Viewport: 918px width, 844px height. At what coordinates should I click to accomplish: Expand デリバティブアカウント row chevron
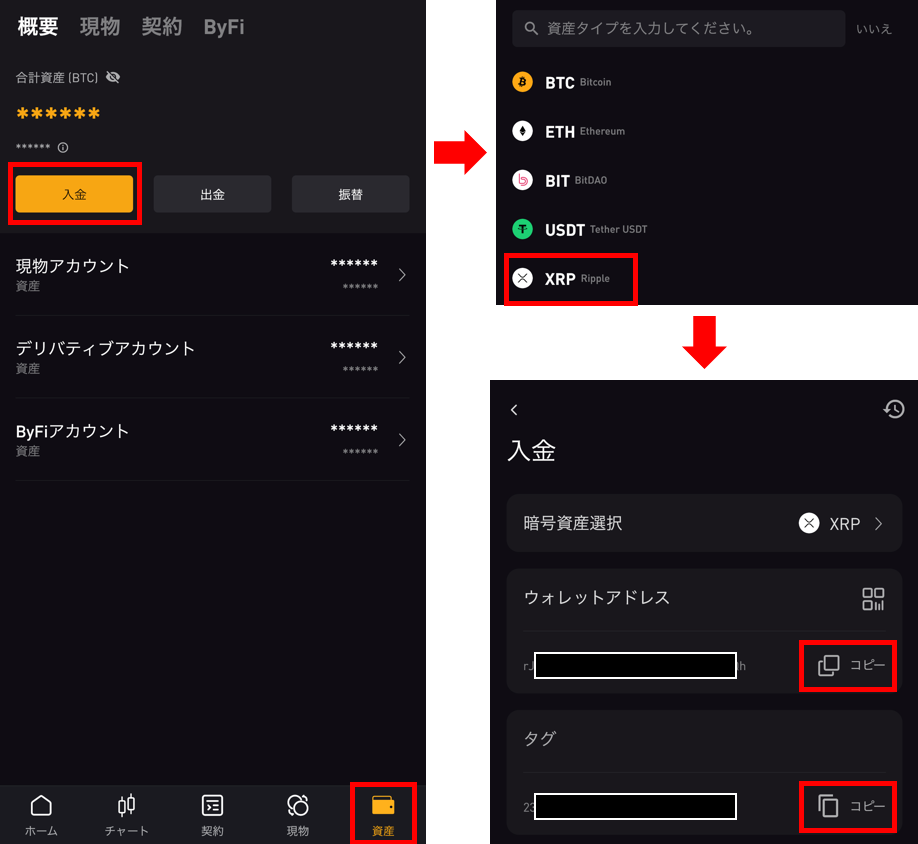402,357
